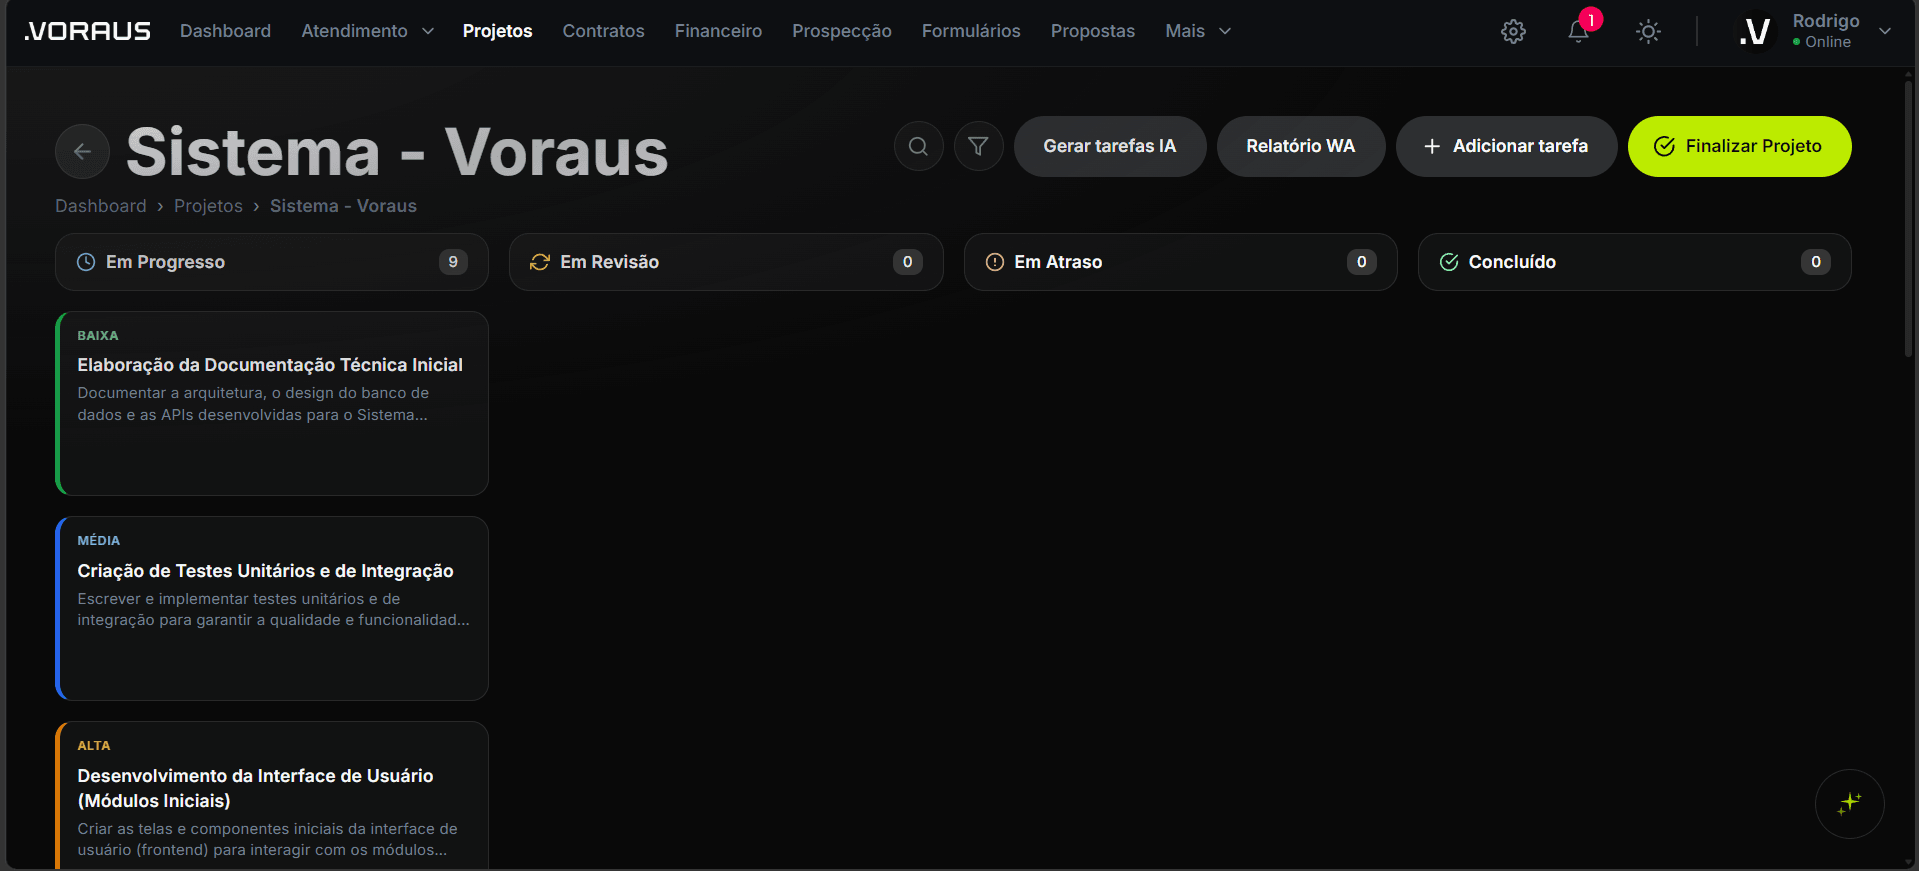This screenshot has height=871, width=1919.
Task: Open the Contratos nav item
Action: [x=603, y=31]
